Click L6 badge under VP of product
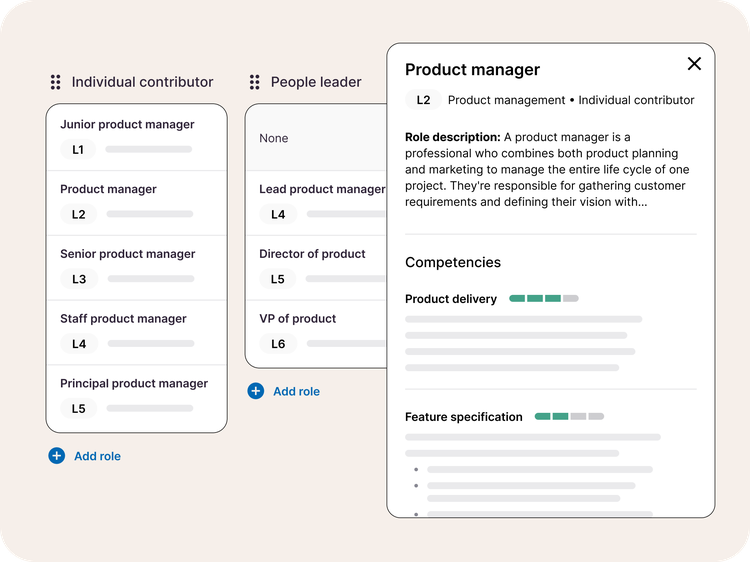Screen dimensions: 750x562 [277, 344]
